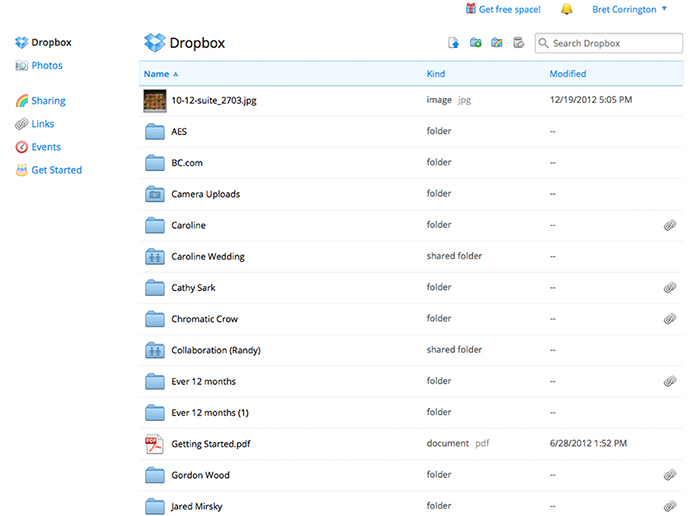Click the upload file icon
This screenshot has height=516, width=700.
(453, 43)
